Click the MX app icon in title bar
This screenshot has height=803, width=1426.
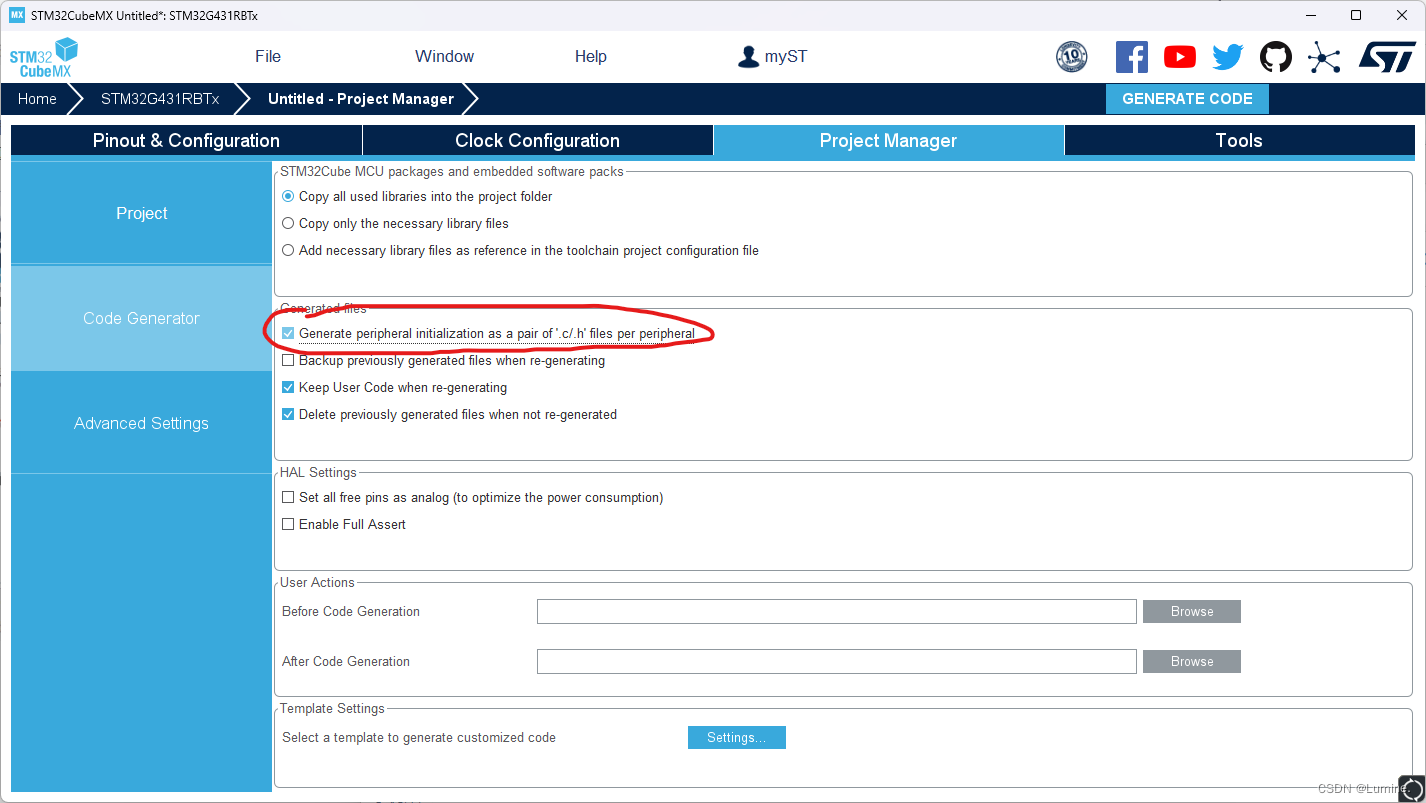16,15
